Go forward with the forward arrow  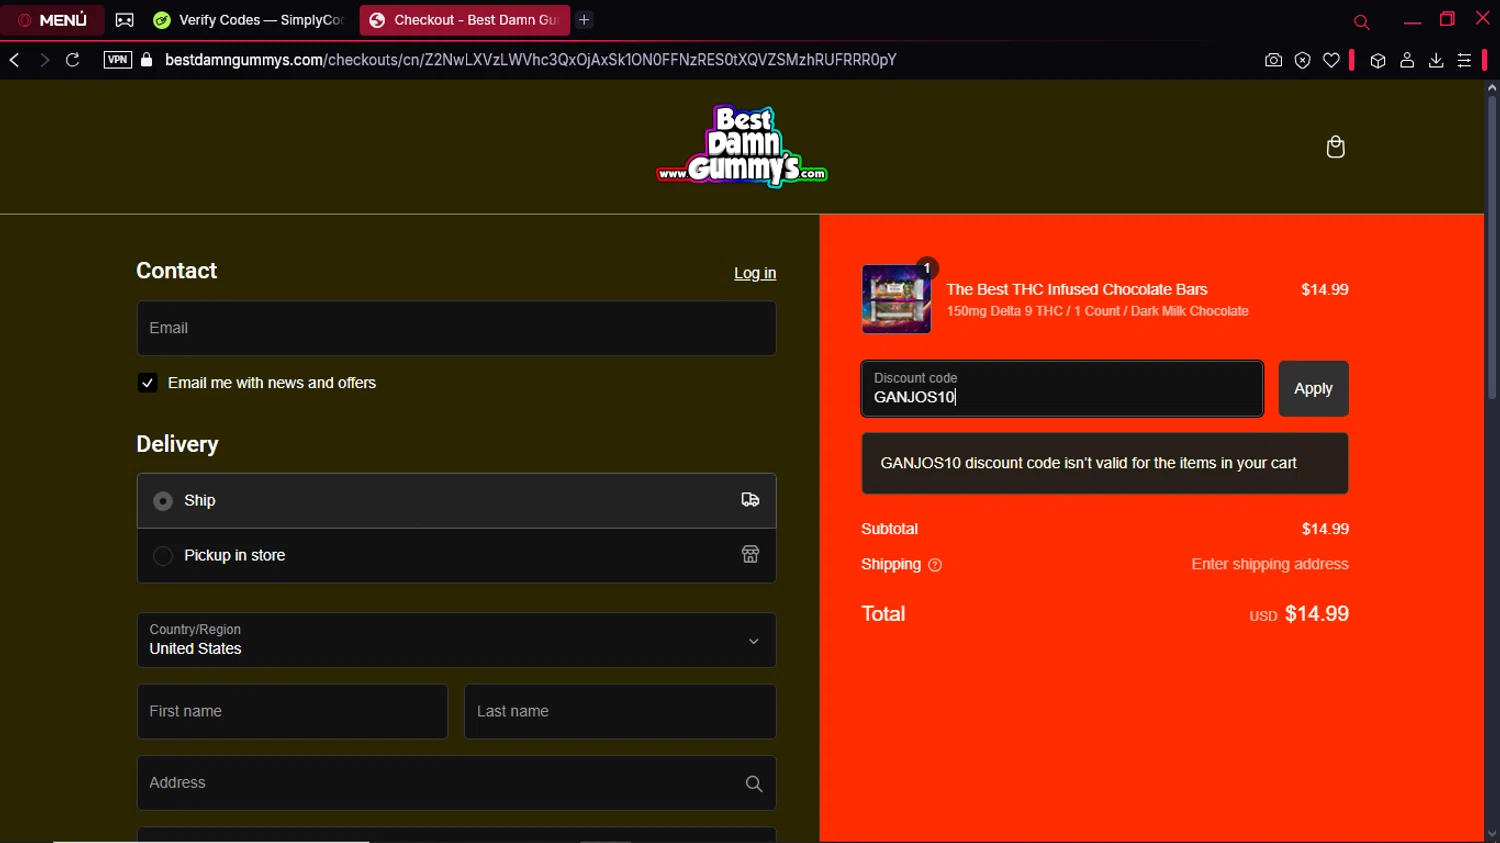click(44, 60)
